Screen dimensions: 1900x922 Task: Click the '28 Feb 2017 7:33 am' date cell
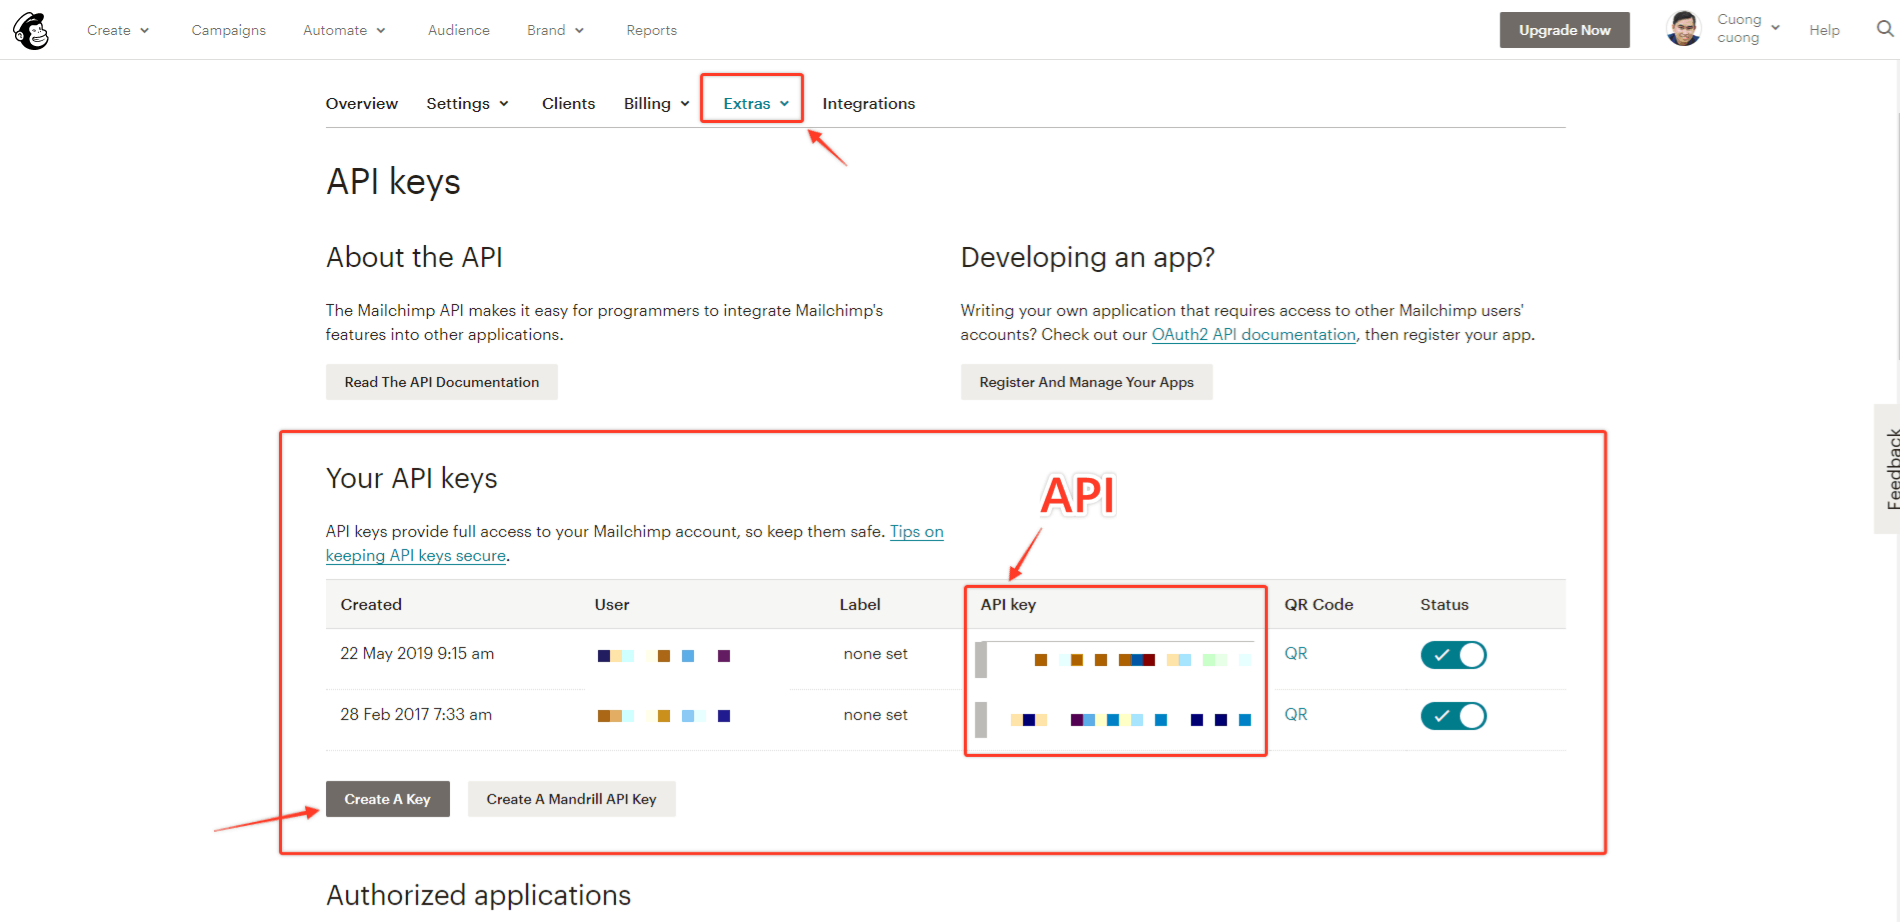(416, 714)
